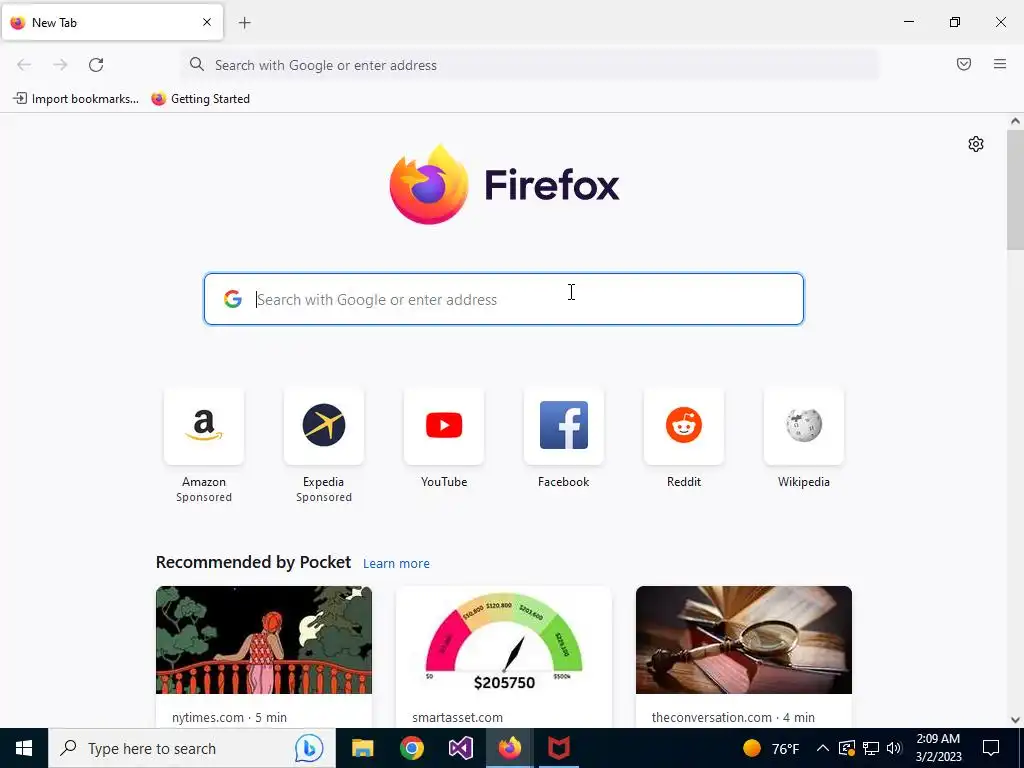Image resolution: width=1024 pixels, height=768 pixels.
Task: Open the Windows Start menu
Action: pos(24,748)
